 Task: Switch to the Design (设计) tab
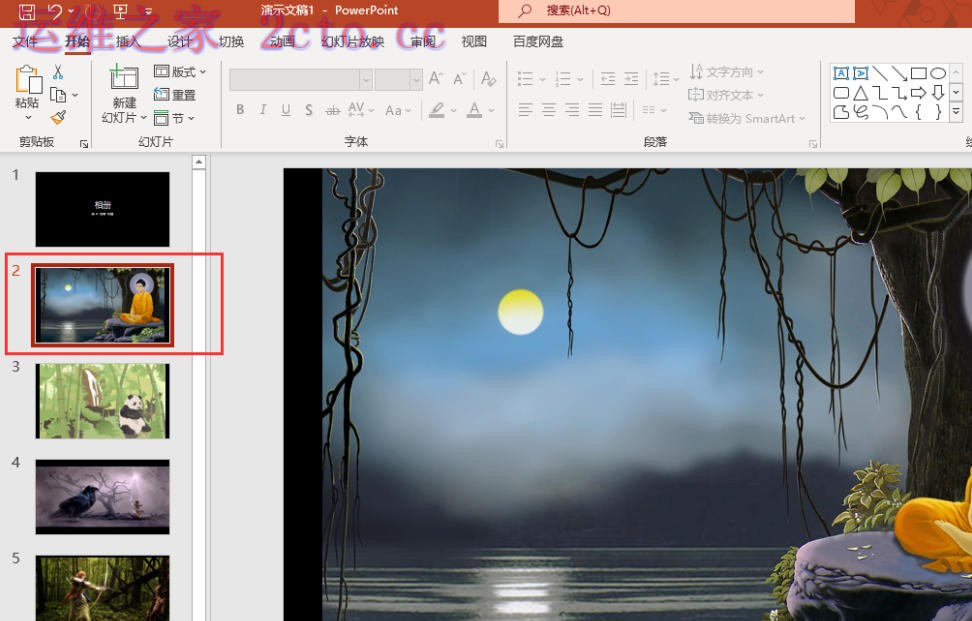click(x=180, y=42)
